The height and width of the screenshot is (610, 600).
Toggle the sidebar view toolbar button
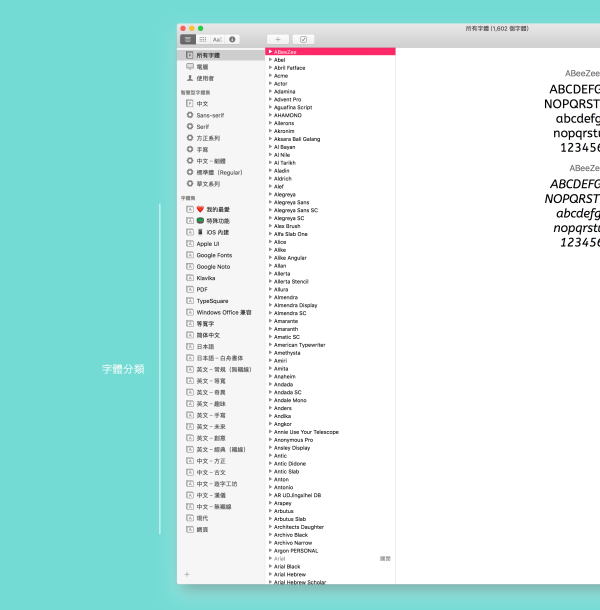tap(188, 39)
